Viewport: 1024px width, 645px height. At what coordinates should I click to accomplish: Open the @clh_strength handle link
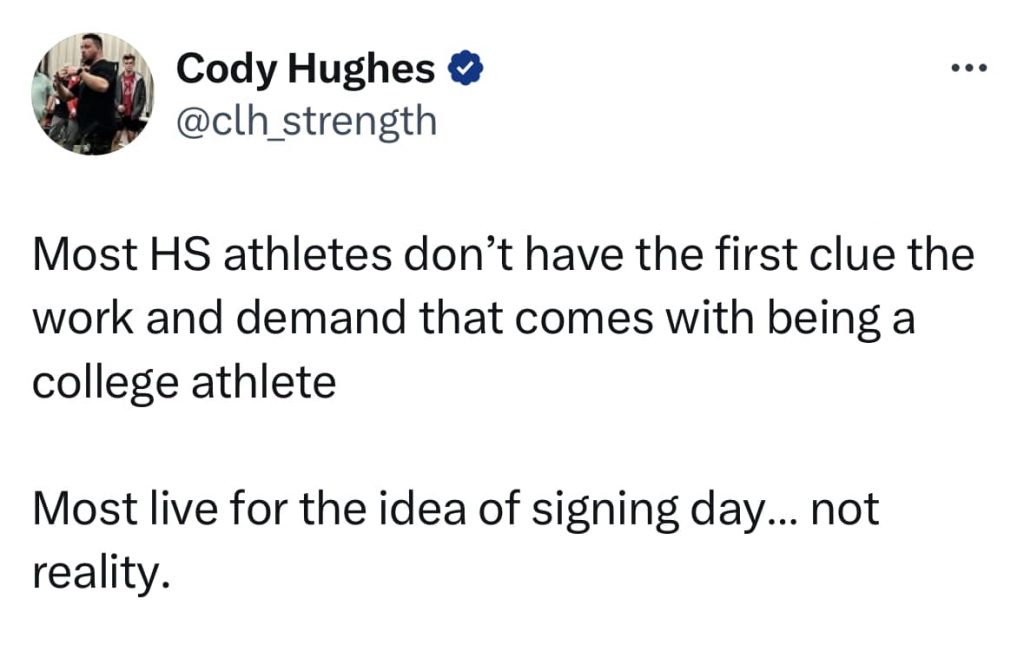tap(306, 121)
